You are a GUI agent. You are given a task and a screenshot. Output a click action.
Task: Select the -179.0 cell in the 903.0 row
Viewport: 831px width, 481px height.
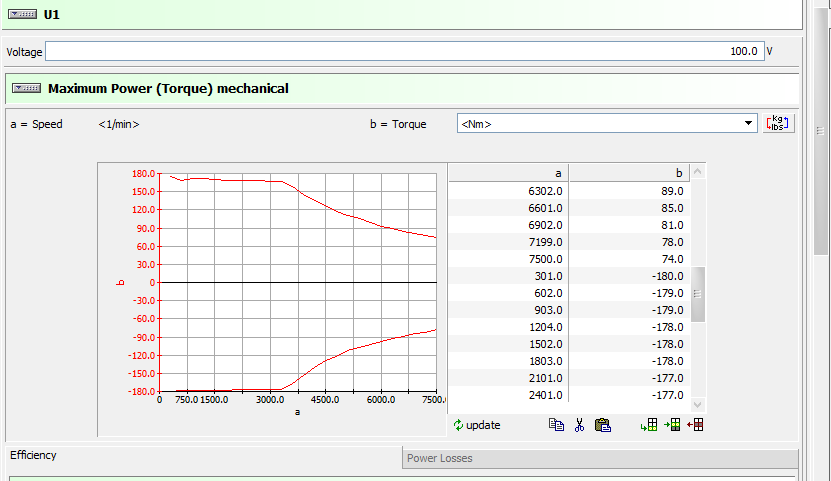(629, 309)
